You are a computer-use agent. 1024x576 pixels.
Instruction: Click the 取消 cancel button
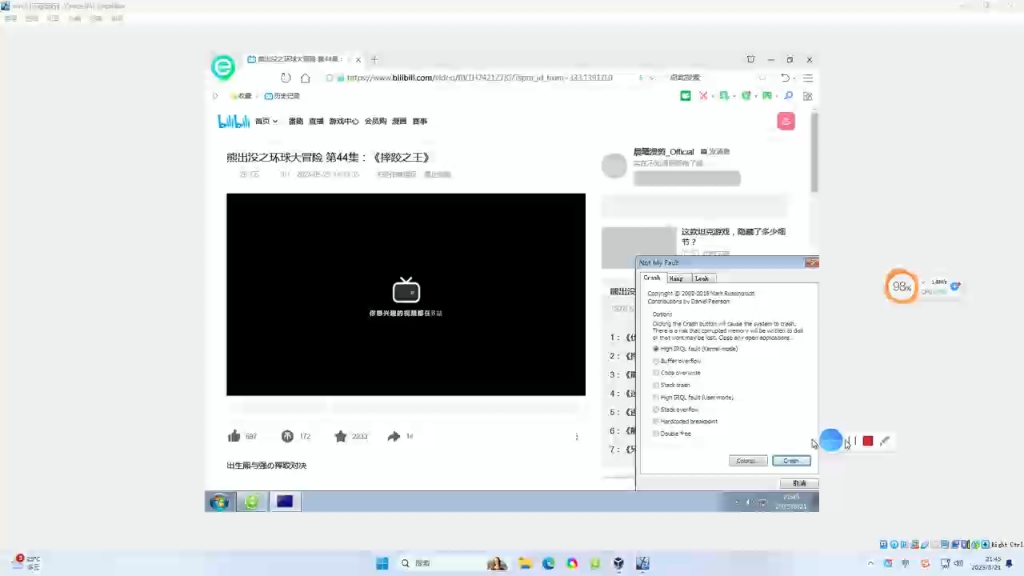point(799,483)
